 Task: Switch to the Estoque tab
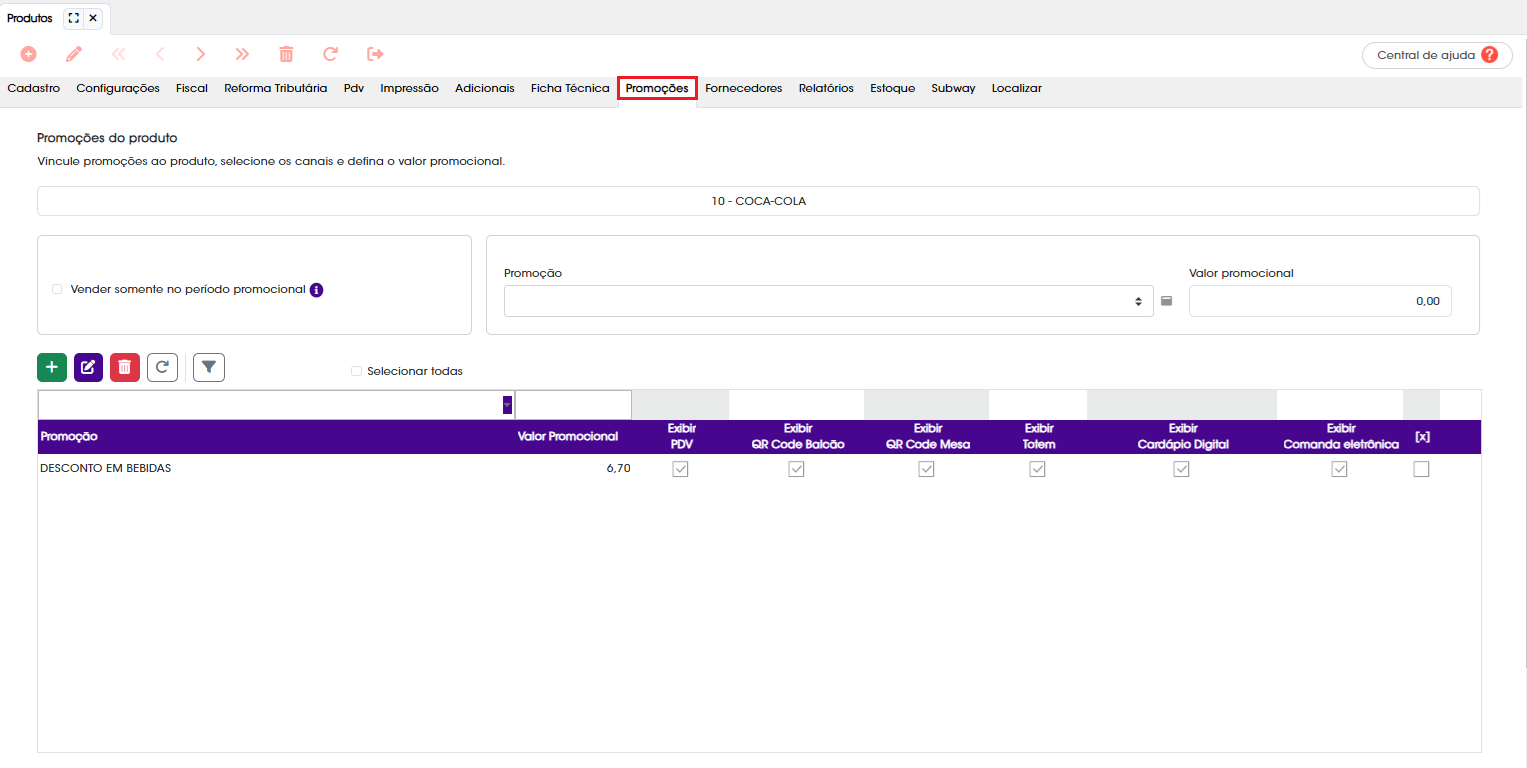point(892,88)
